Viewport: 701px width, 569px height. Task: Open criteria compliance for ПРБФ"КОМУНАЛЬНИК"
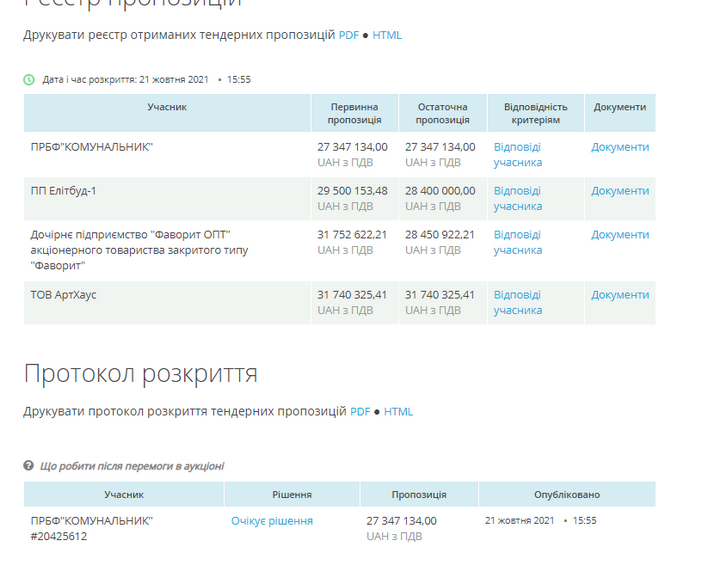517,154
